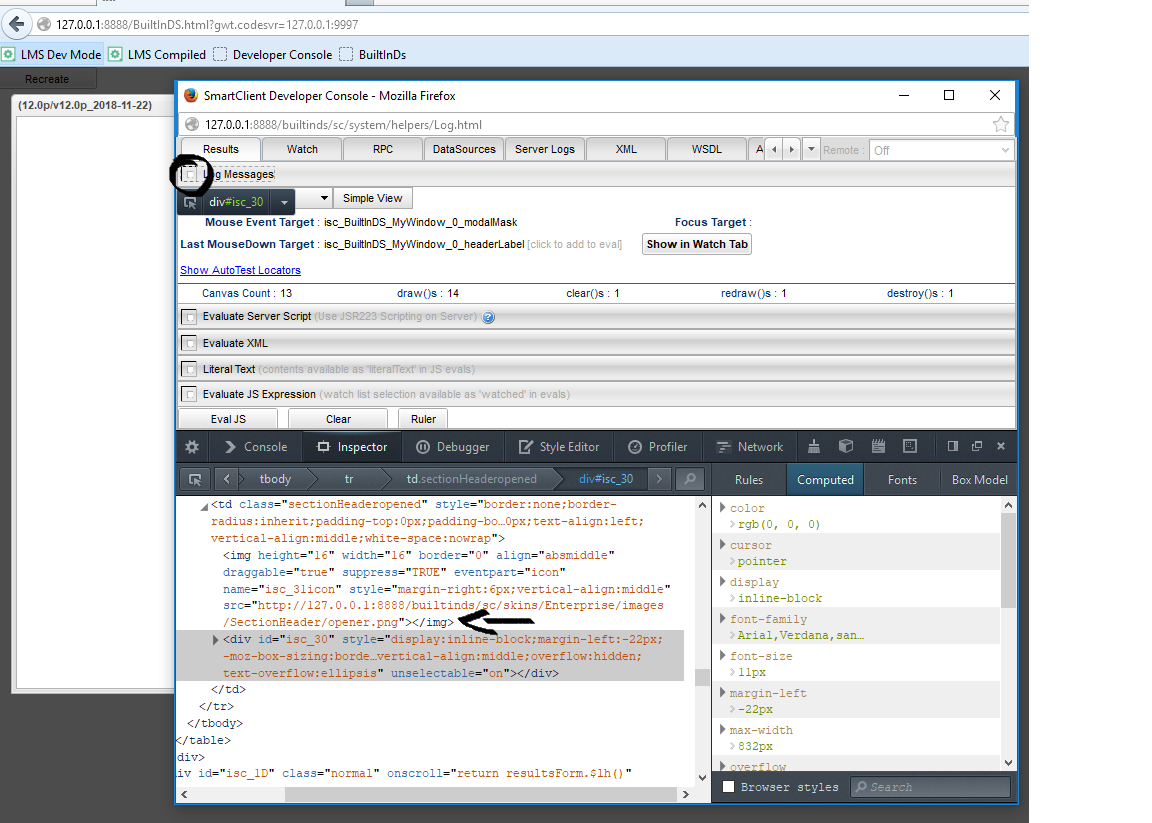Click the Ruler button
The image size is (1152, 823).
423,419
